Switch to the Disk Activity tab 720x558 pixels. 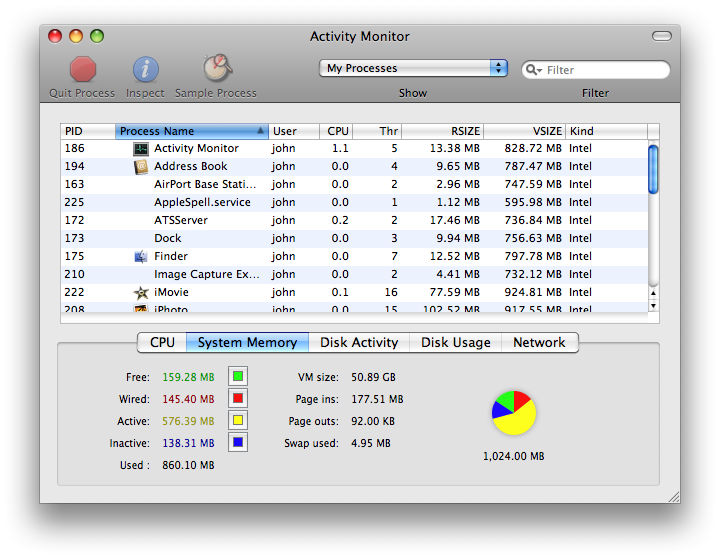coord(359,343)
